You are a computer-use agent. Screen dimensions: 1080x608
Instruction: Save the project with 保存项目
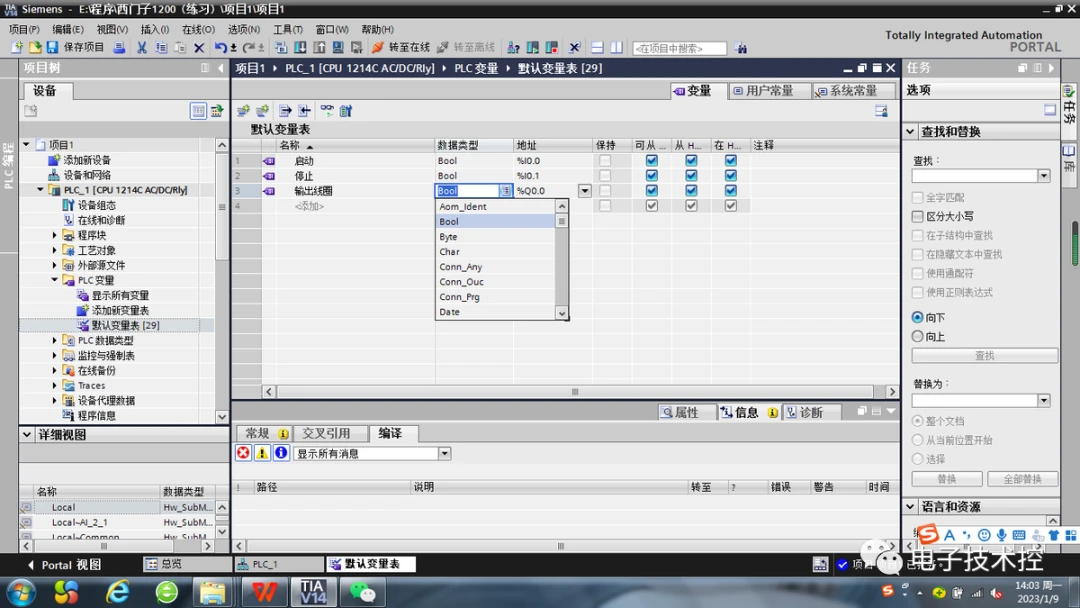75,48
